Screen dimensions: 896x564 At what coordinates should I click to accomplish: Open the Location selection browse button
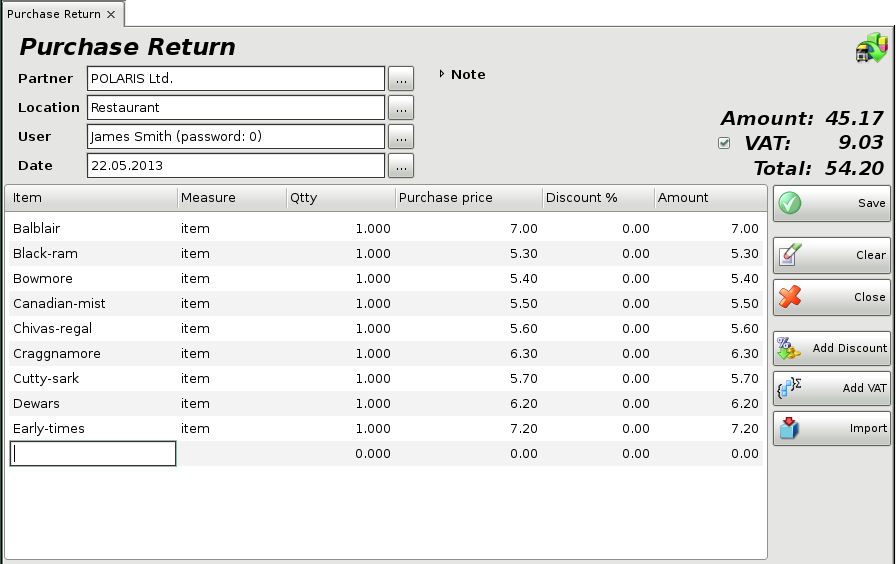click(x=400, y=107)
